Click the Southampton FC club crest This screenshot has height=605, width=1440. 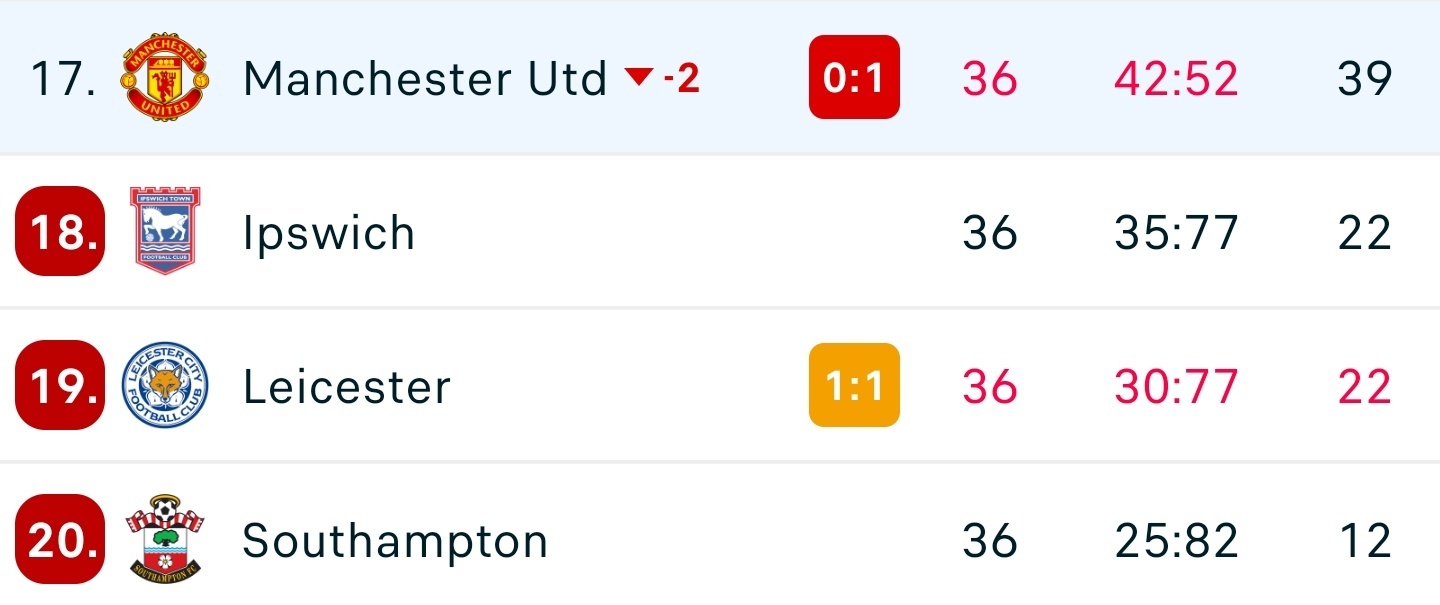pos(165,540)
